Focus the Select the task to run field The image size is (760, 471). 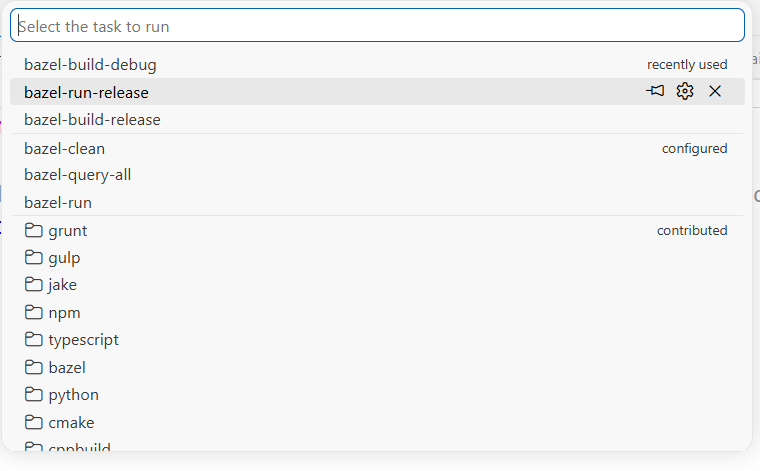(377, 25)
